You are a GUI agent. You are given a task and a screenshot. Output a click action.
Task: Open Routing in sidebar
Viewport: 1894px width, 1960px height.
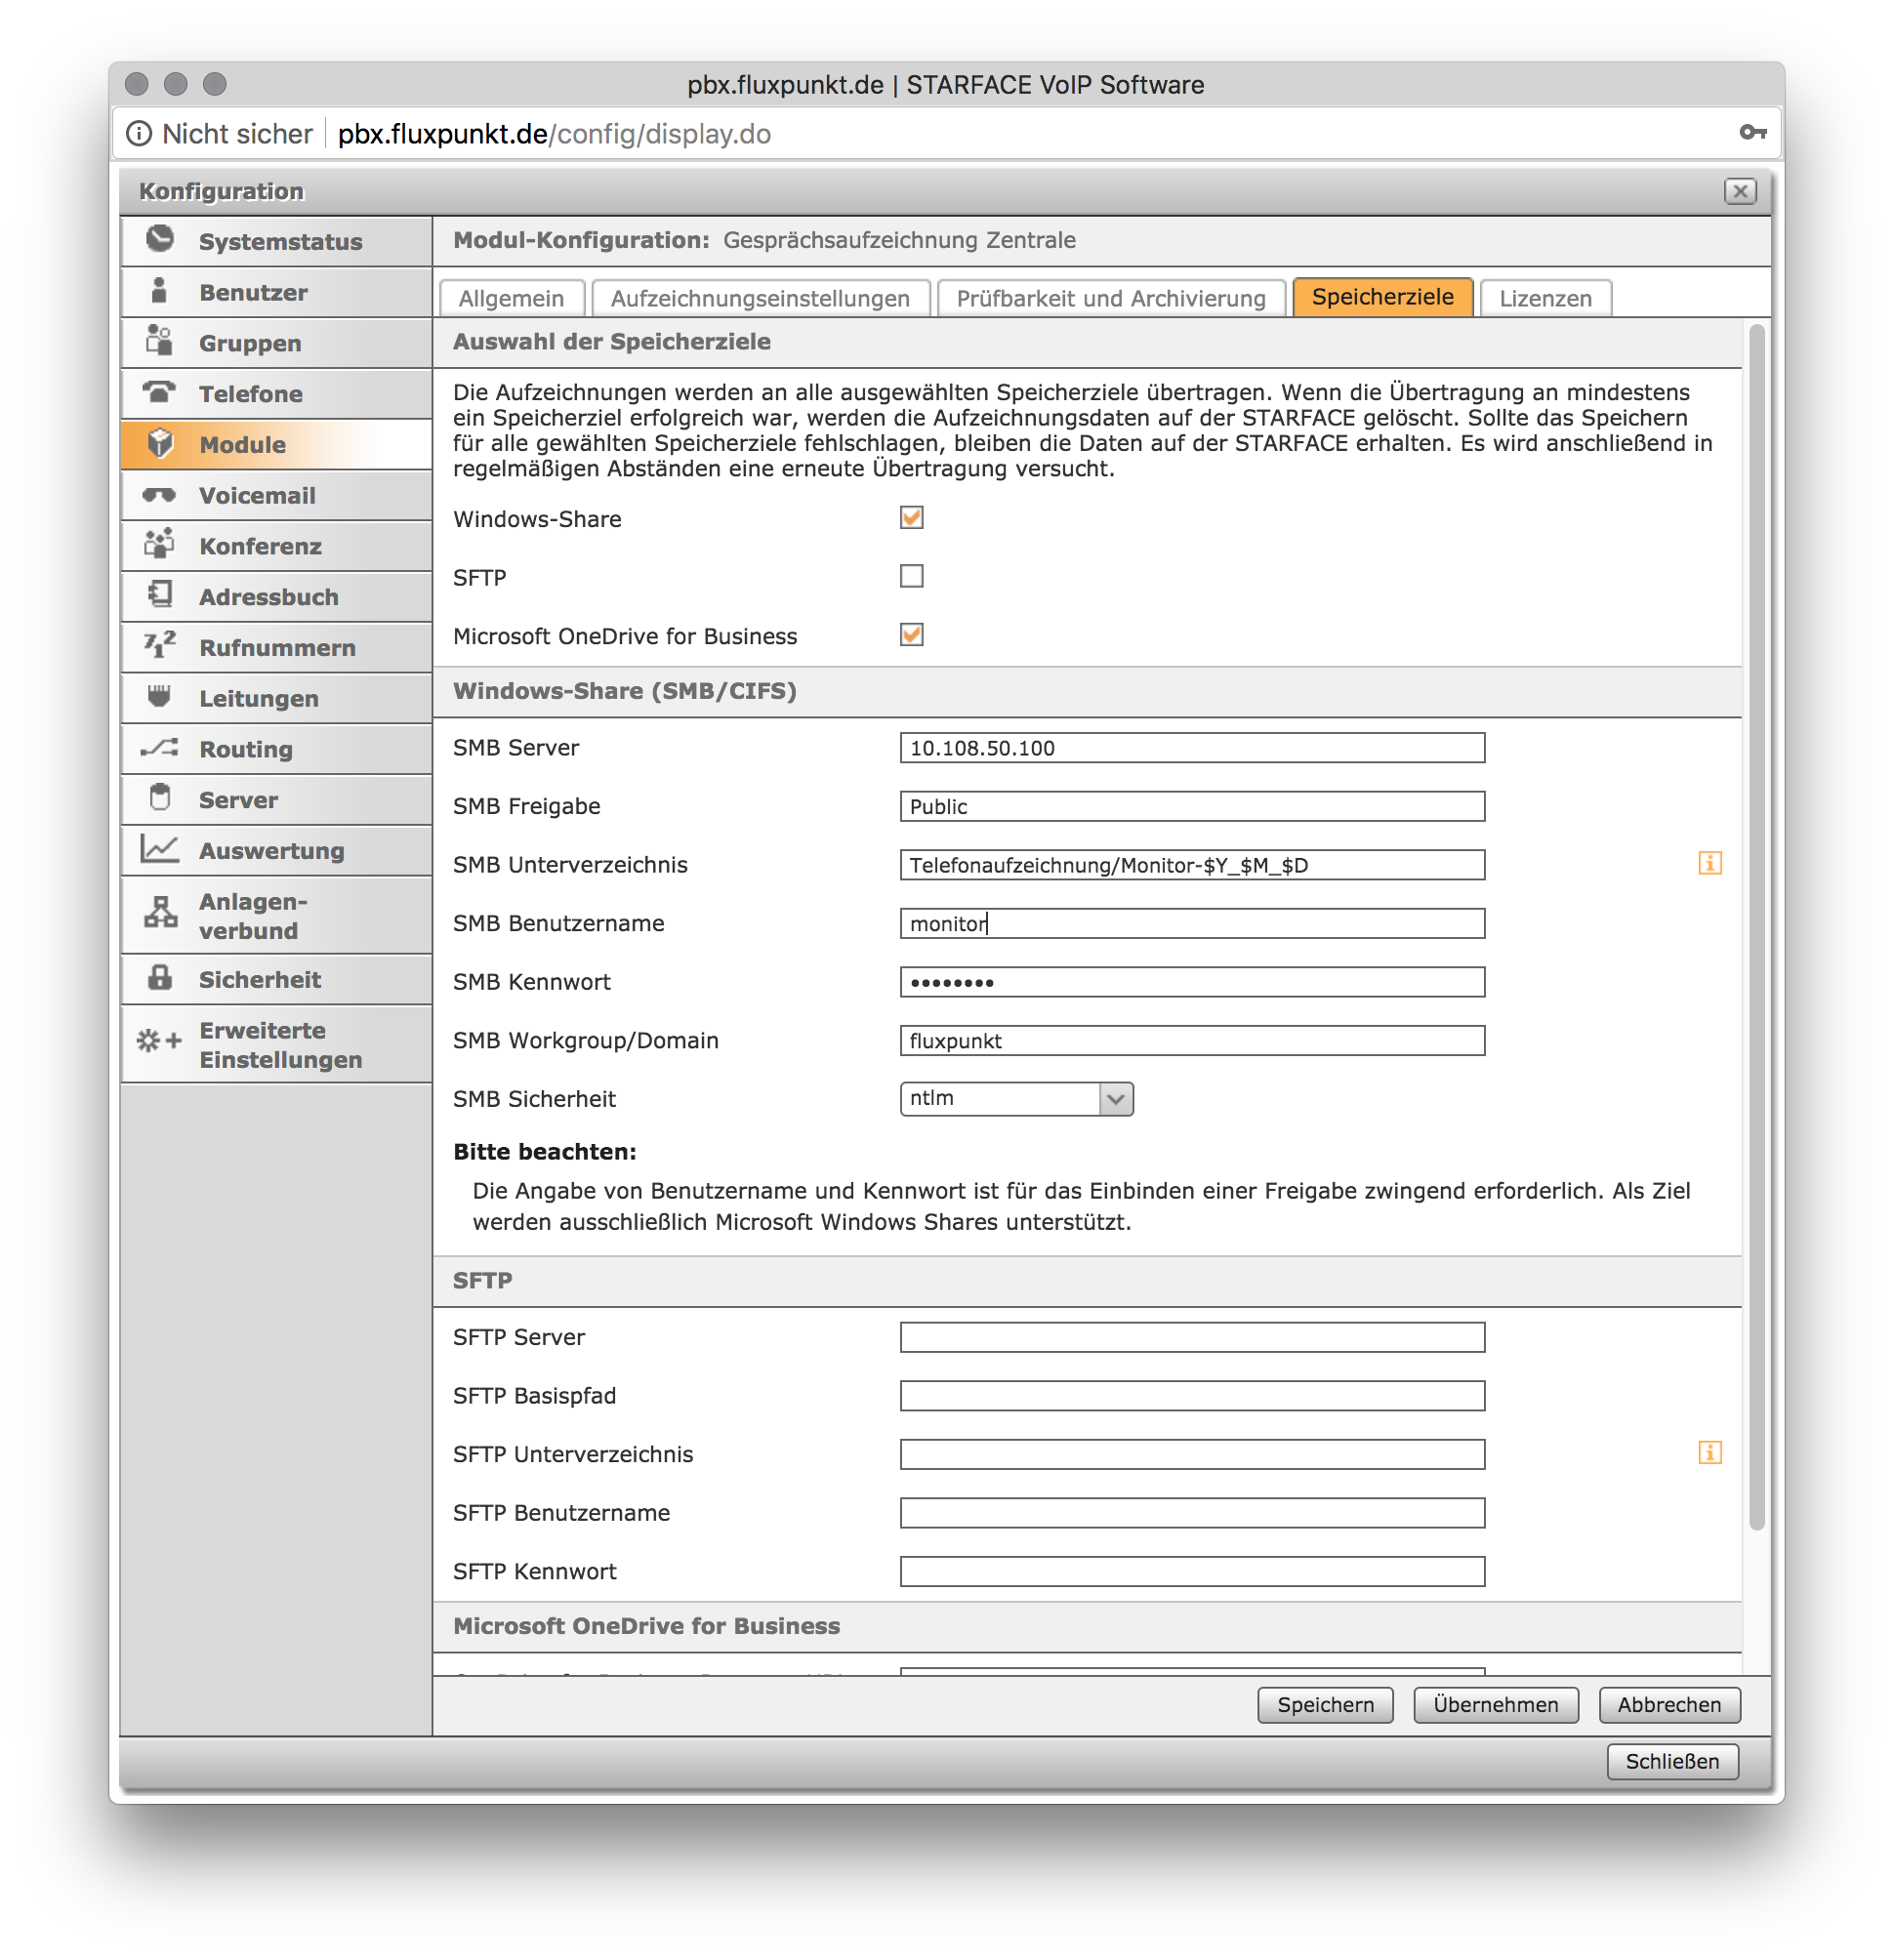click(277, 749)
